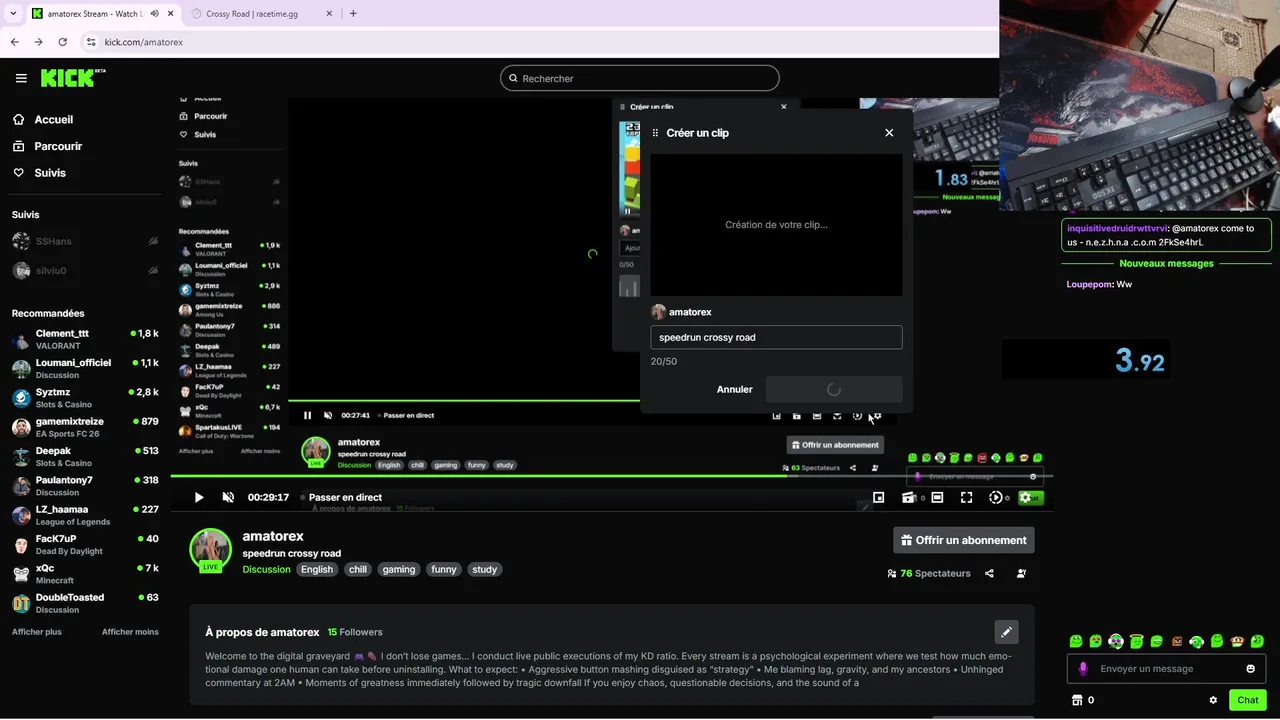Insert the mushroom emote above chat input
Screen dimensions: 1280x720
click(x=1237, y=641)
